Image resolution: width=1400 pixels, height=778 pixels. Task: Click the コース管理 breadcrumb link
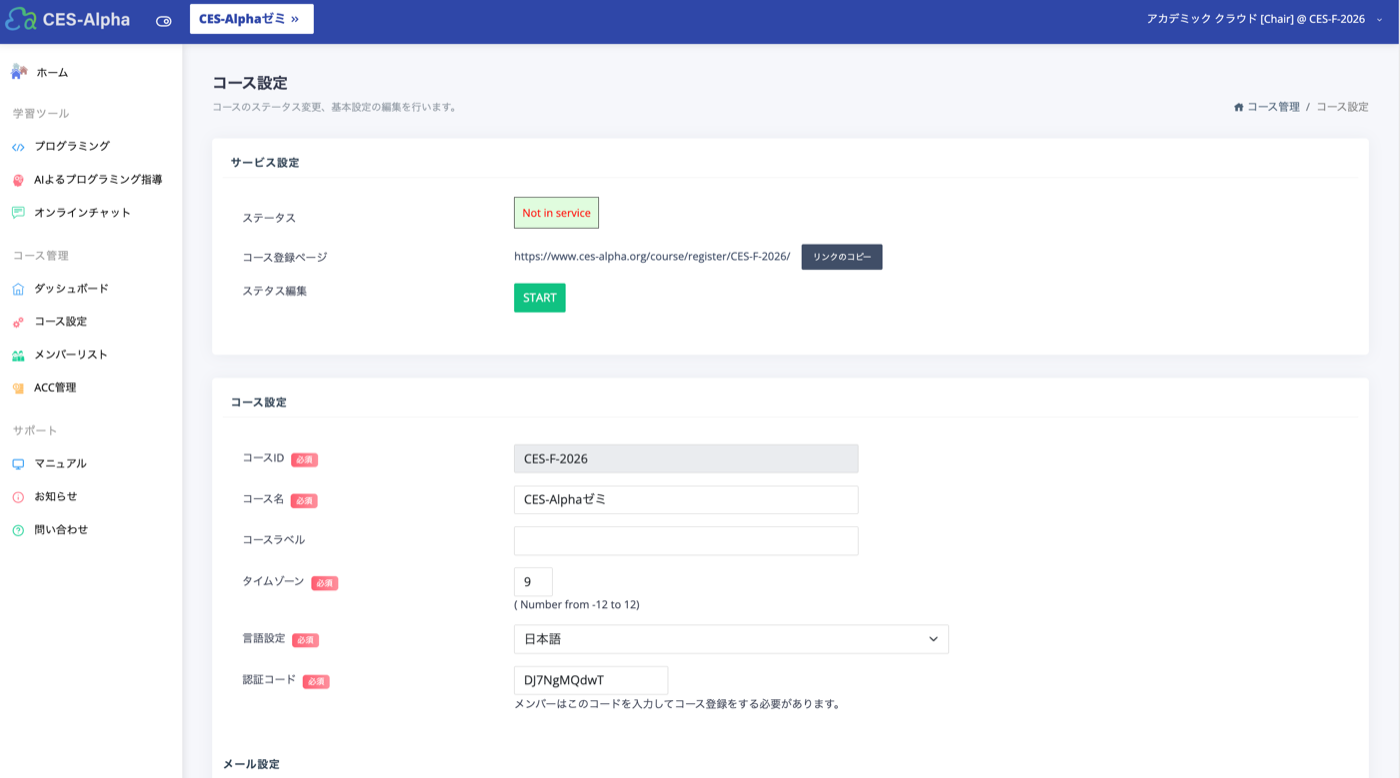tap(1273, 107)
